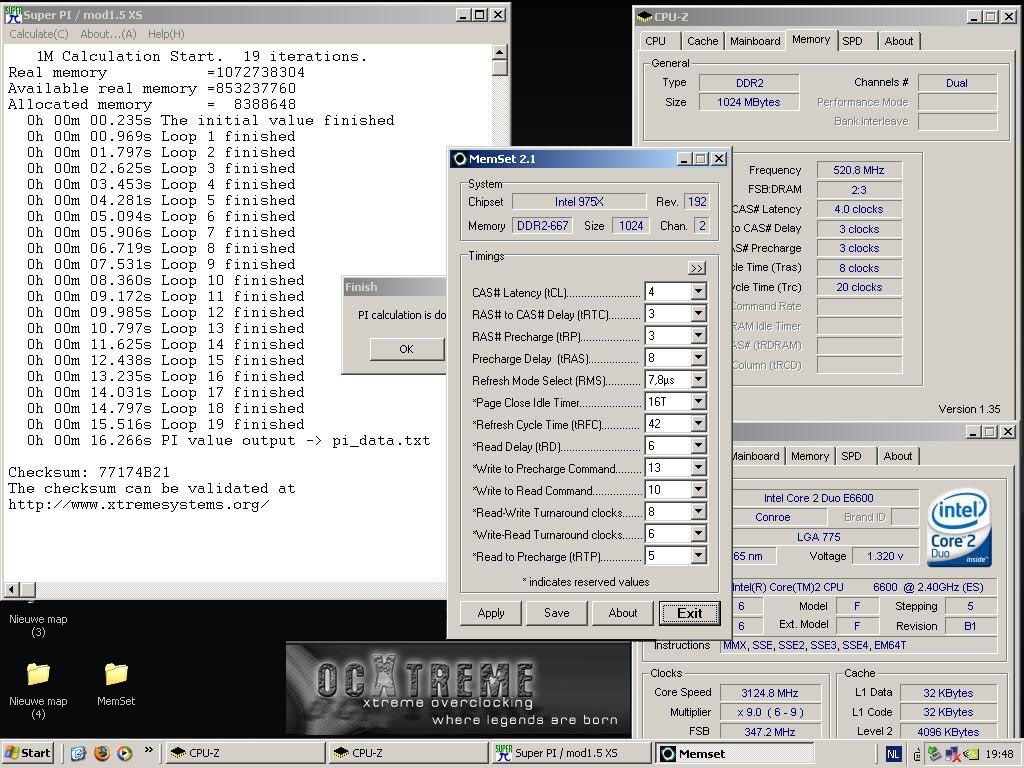Click the 3124.8 MHz Core Speed value
Viewport: 1024px width, 768px height.
pyautogui.click(x=769, y=693)
